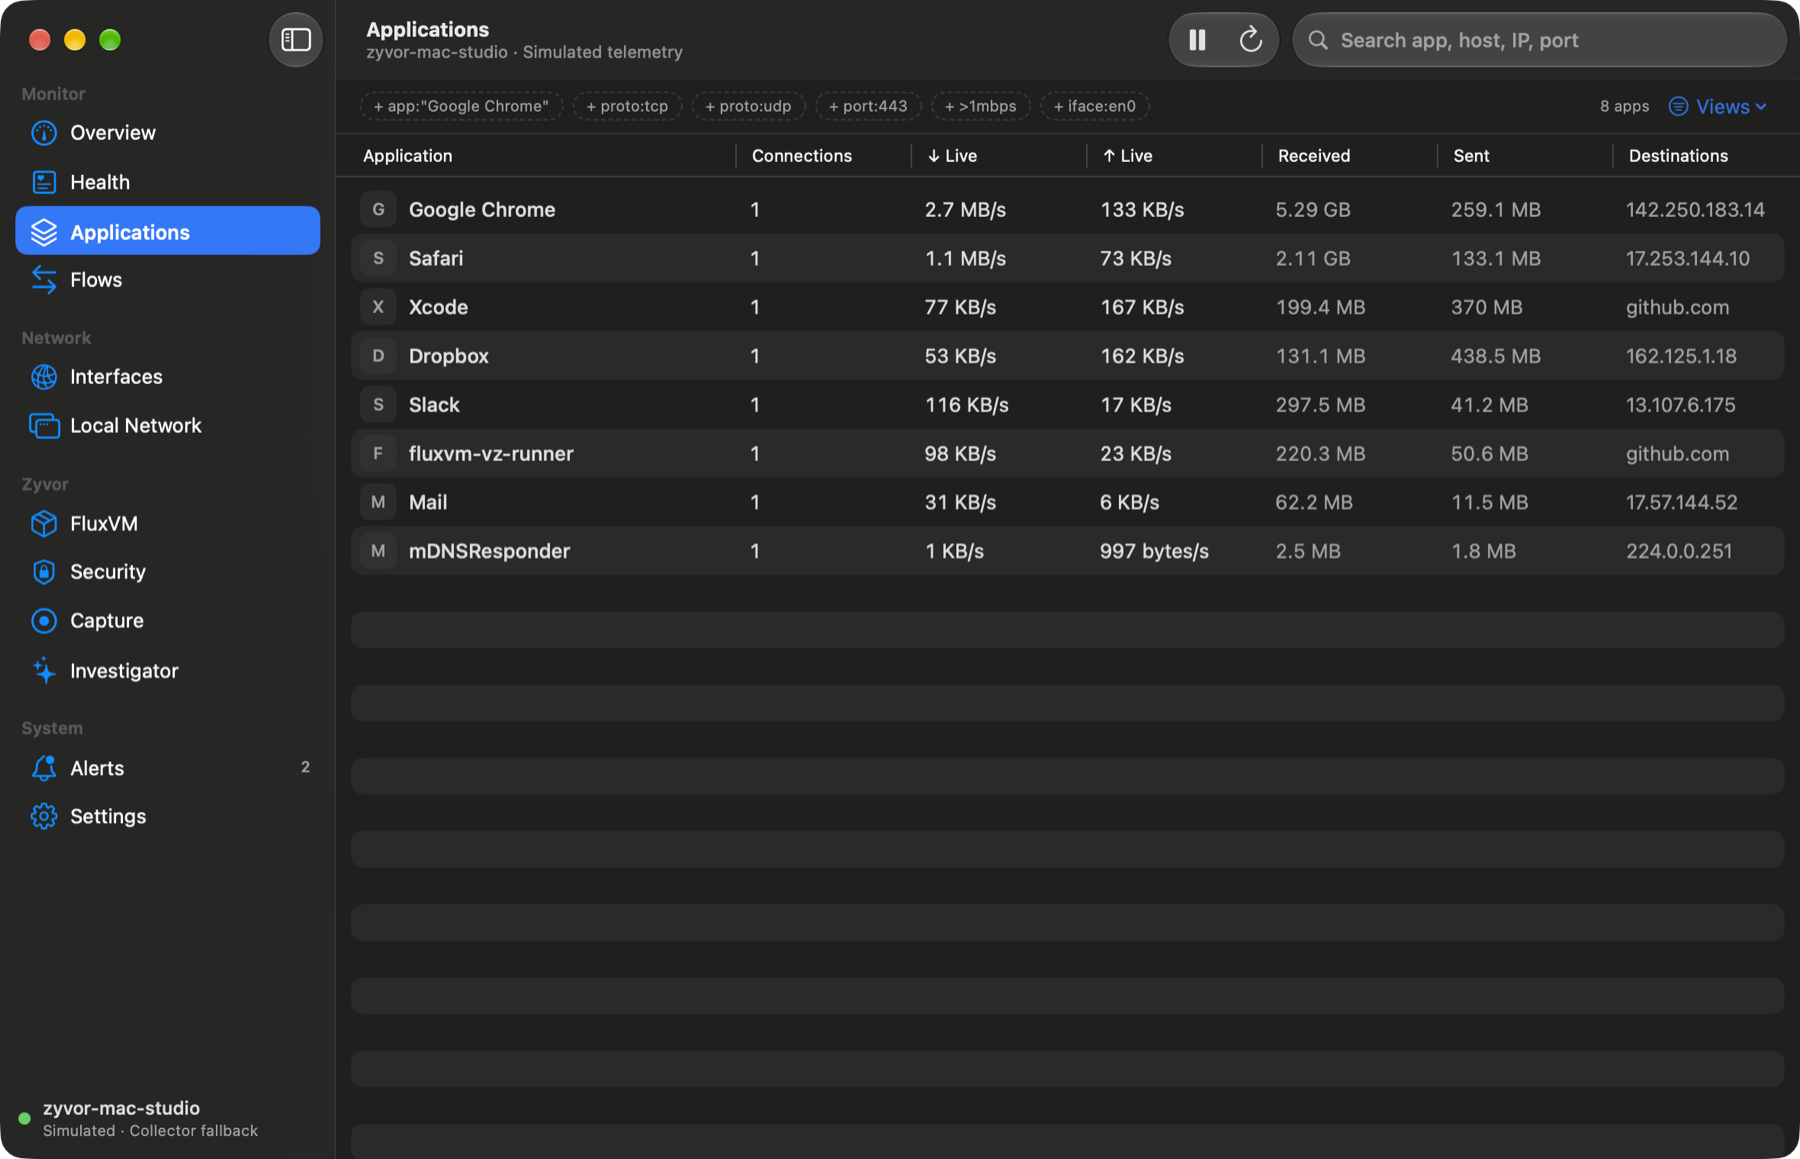The height and width of the screenshot is (1159, 1800).
Task: Open the Views dropdown
Action: pos(1717,106)
